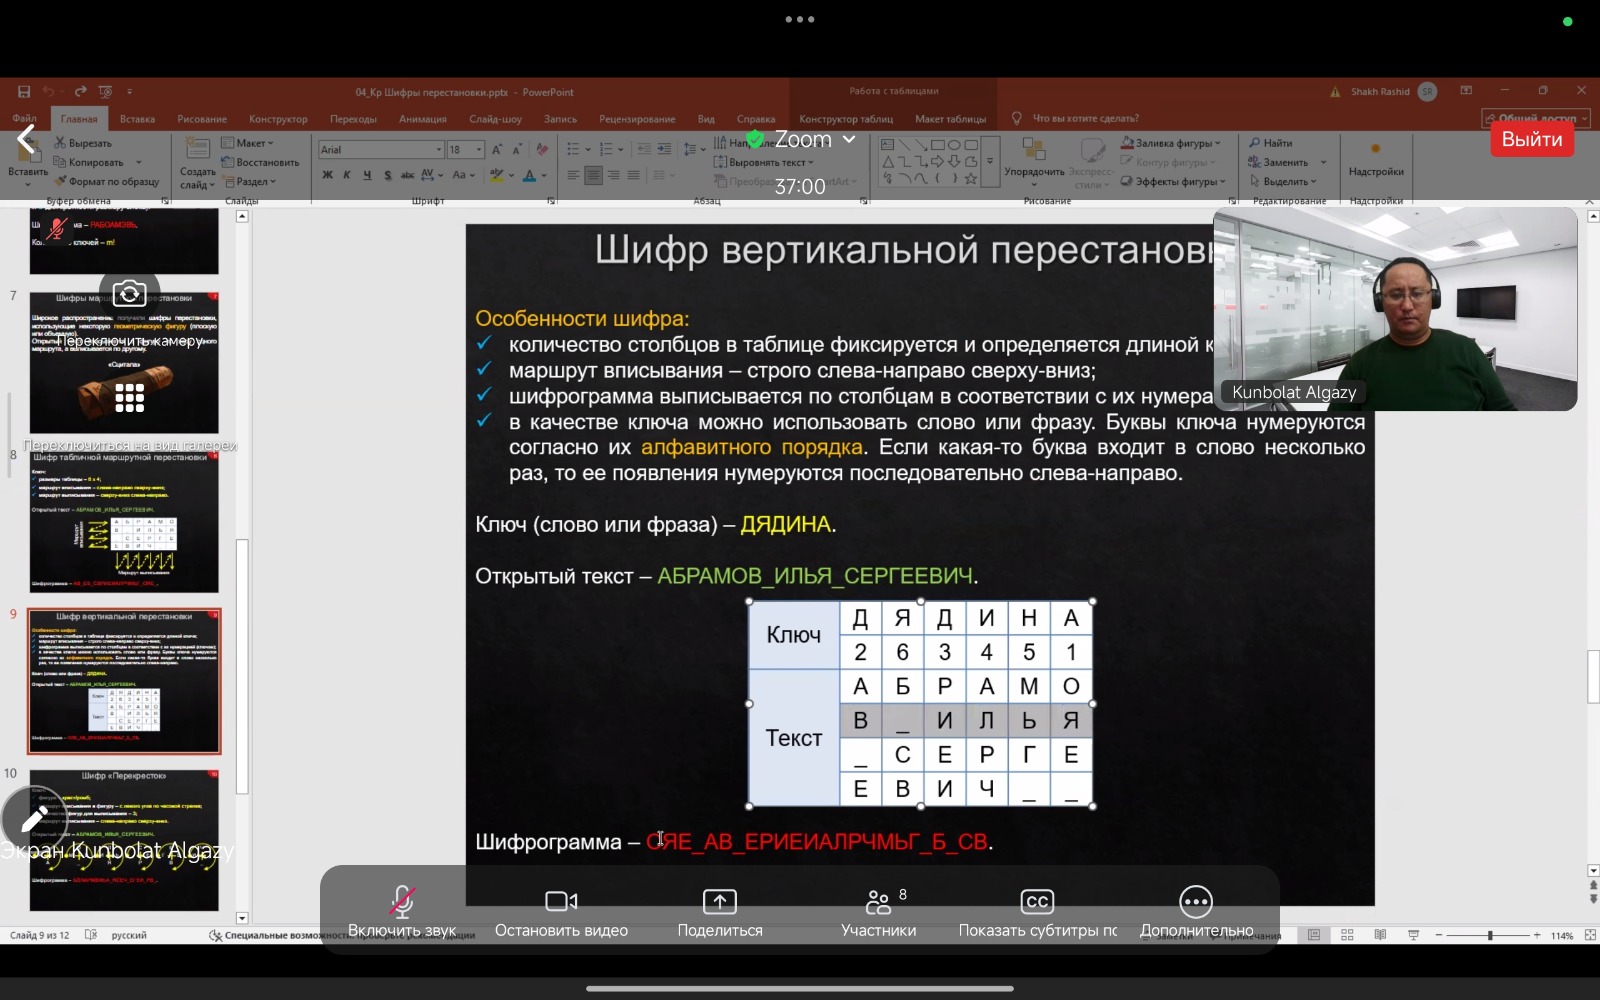Open the Участники participants list
The height and width of the screenshot is (1000, 1600).
[x=878, y=903]
